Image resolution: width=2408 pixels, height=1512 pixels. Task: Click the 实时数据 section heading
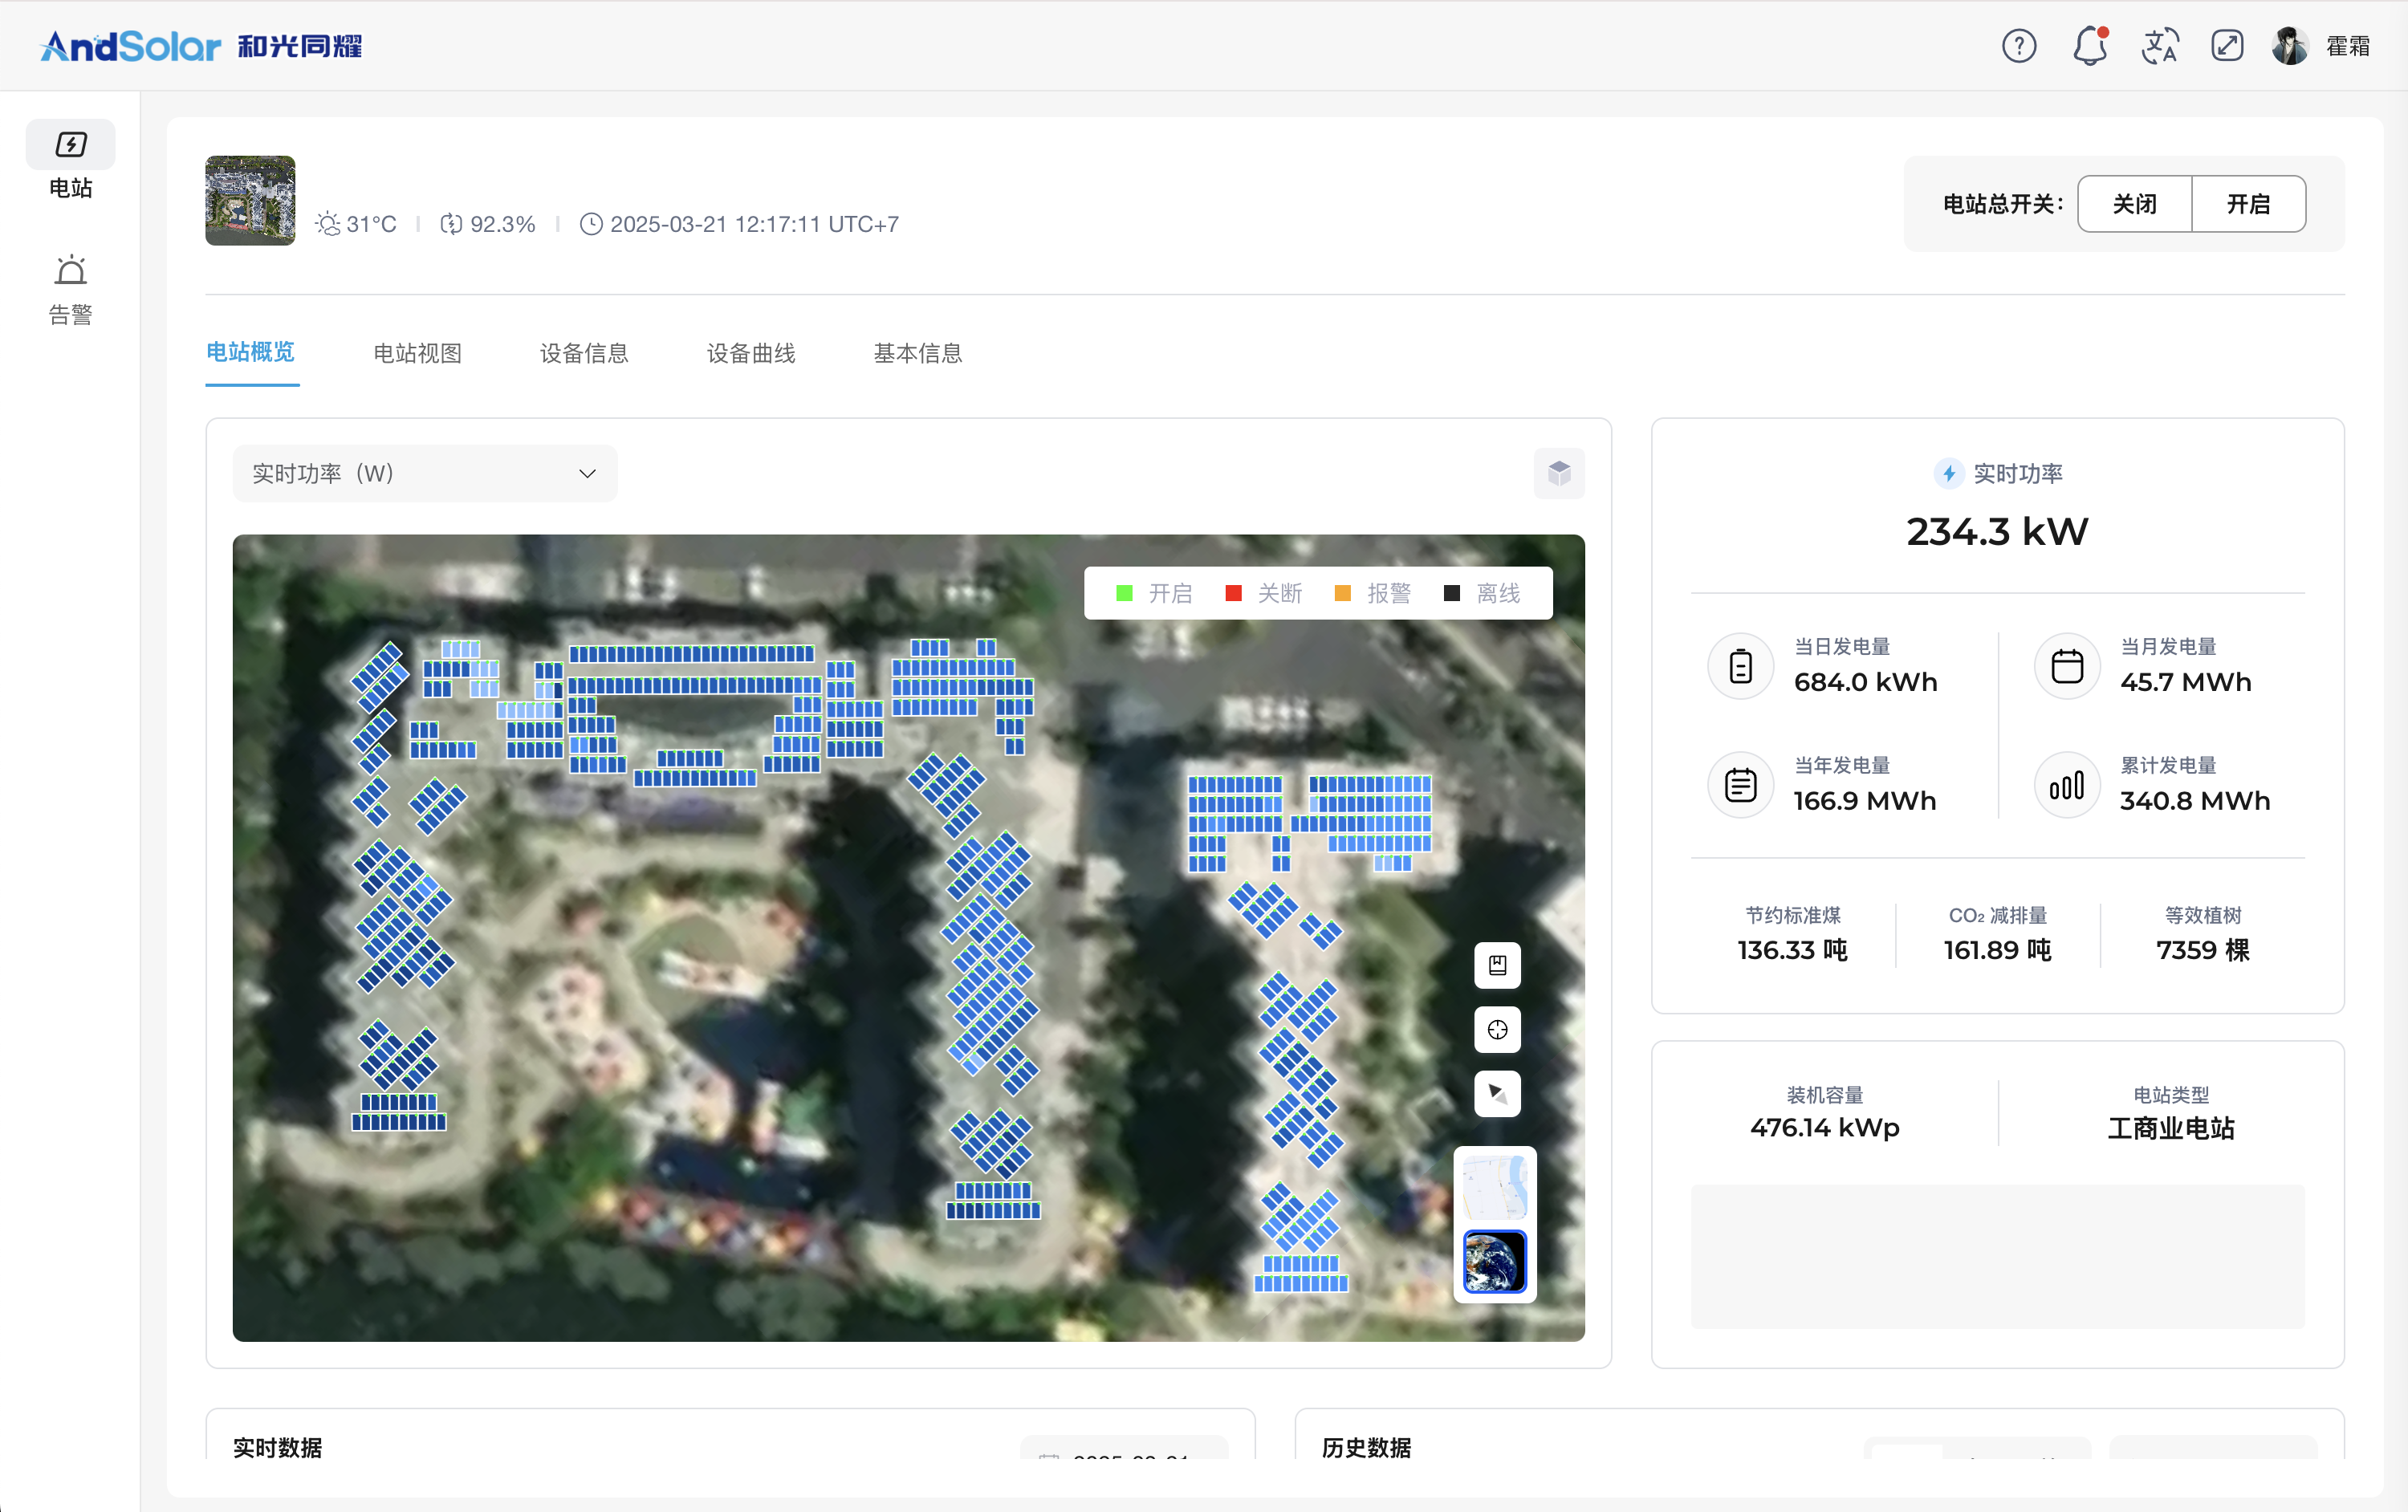point(278,1447)
